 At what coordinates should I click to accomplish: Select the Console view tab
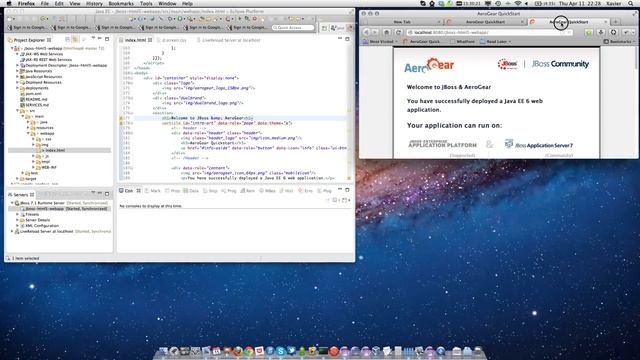click(x=129, y=191)
